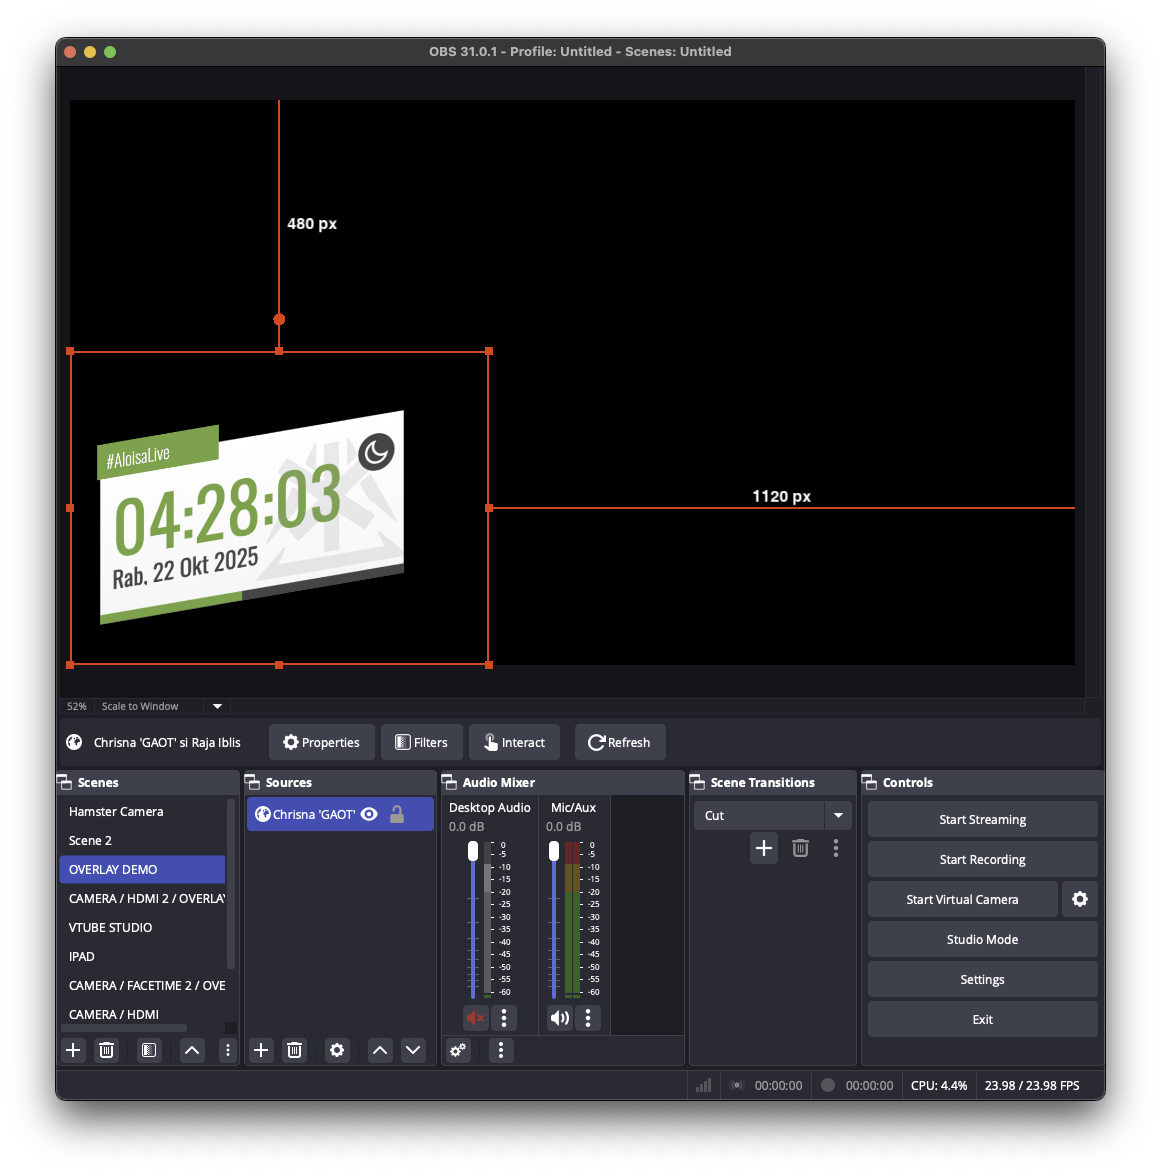Toggle lock on Chrisna 'GAOT' source
Viewport: 1161px width, 1174px height.
coord(397,814)
